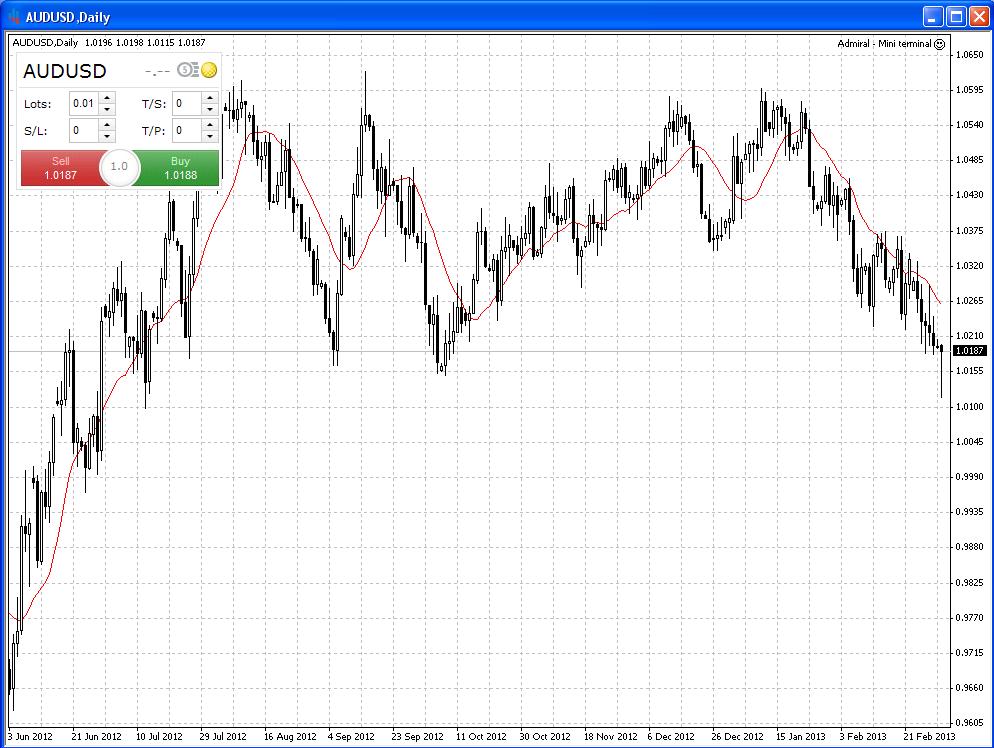The width and height of the screenshot is (994, 748).
Task: Click the 21 Feb 2013 date label
Action: [929, 737]
